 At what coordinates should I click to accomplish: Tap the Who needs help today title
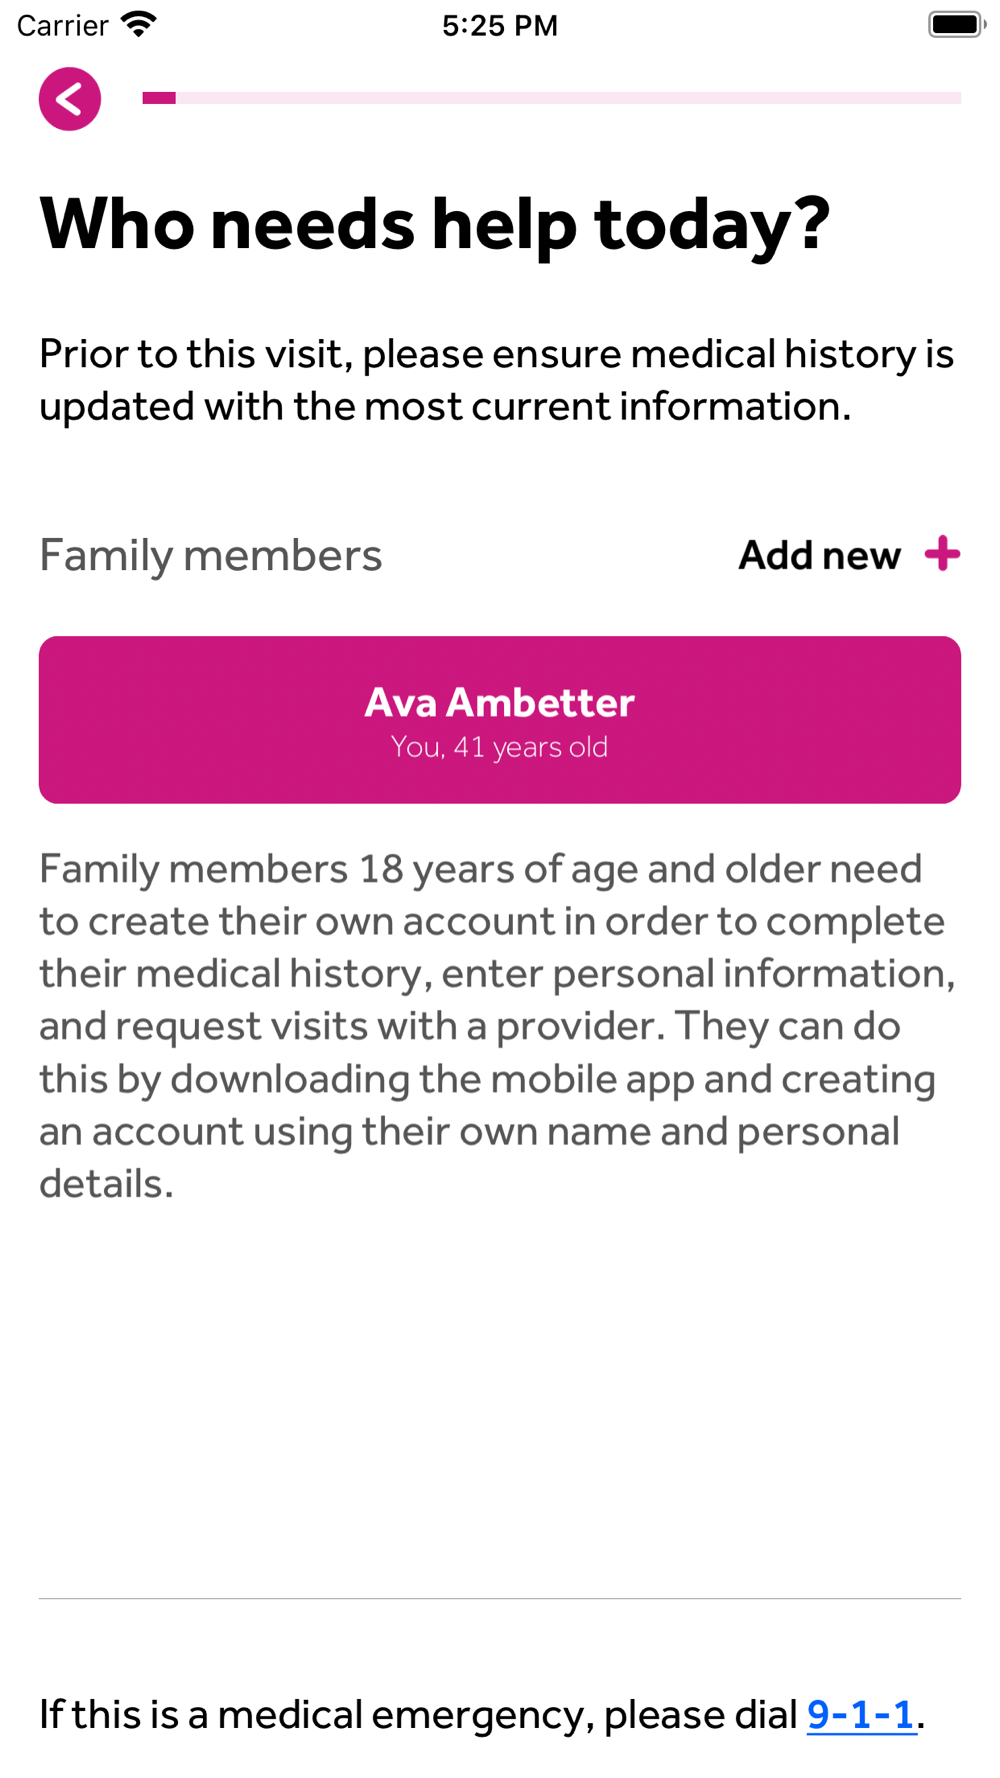click(434, 224)
